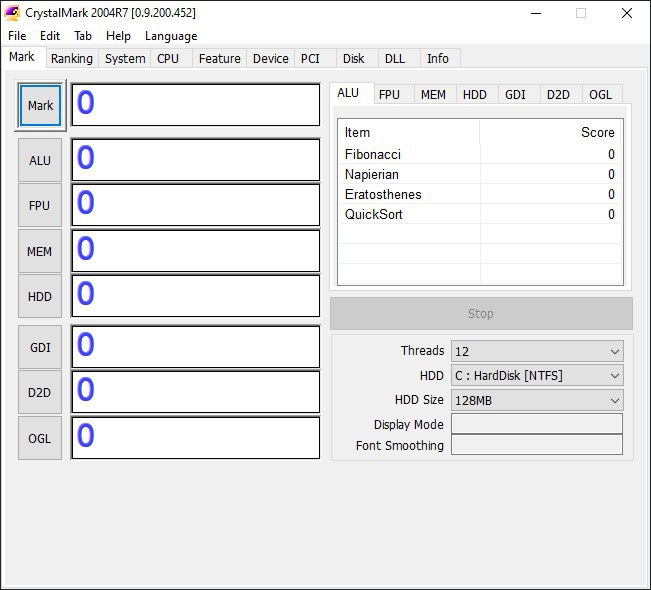Viewport: 651px width, 590px height.
Task: Run the D2D benchmark button
Action: tap(40, 392)
